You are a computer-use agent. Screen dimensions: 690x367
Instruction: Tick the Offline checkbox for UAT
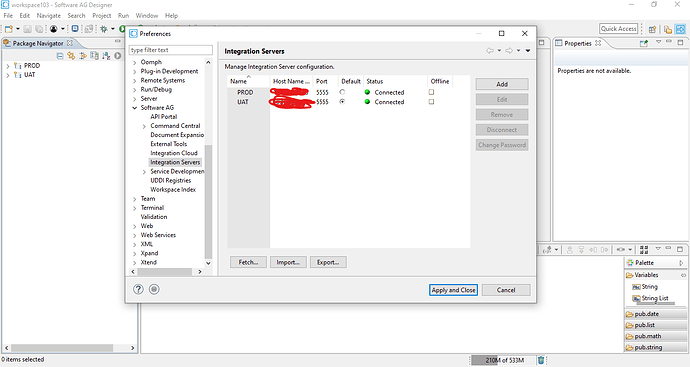coord(431,102)
